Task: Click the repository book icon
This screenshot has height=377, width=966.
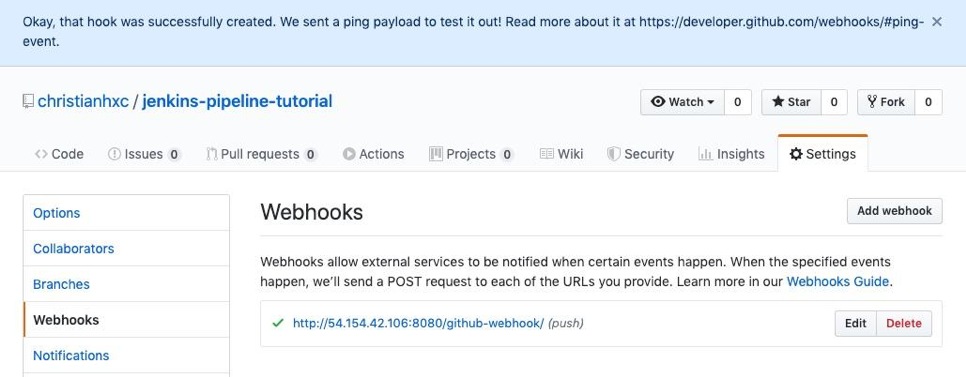Action: coord(28,101)
